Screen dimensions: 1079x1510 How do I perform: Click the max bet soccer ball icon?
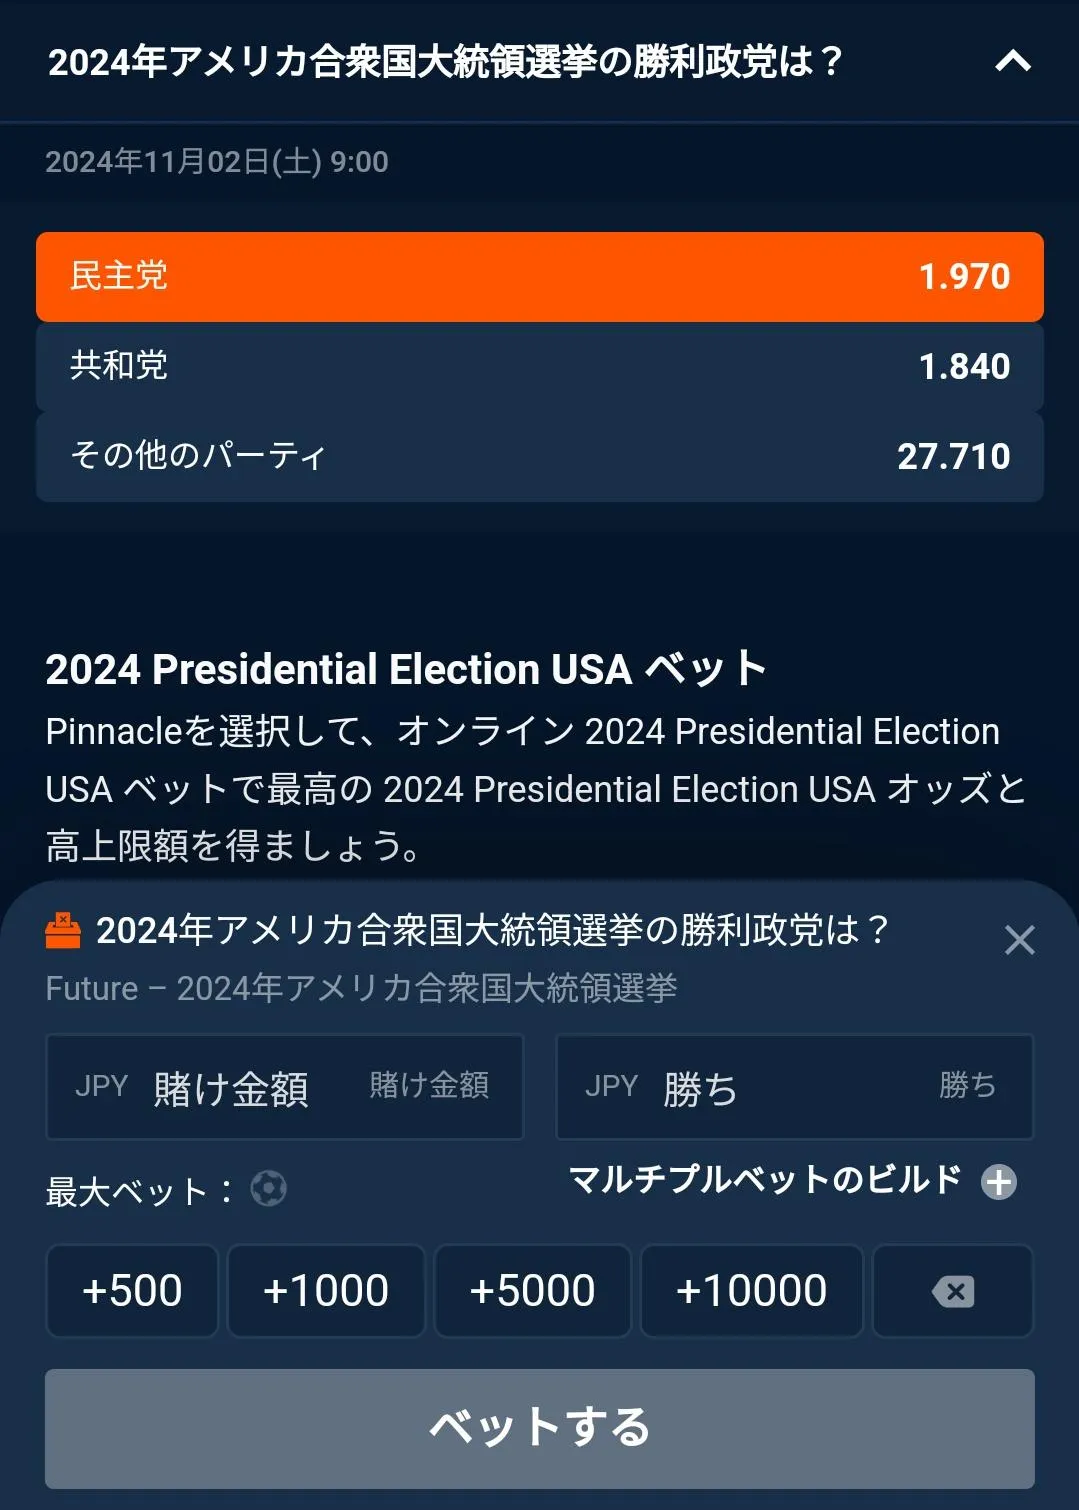pyautogui.click(x=268, y=1189)
